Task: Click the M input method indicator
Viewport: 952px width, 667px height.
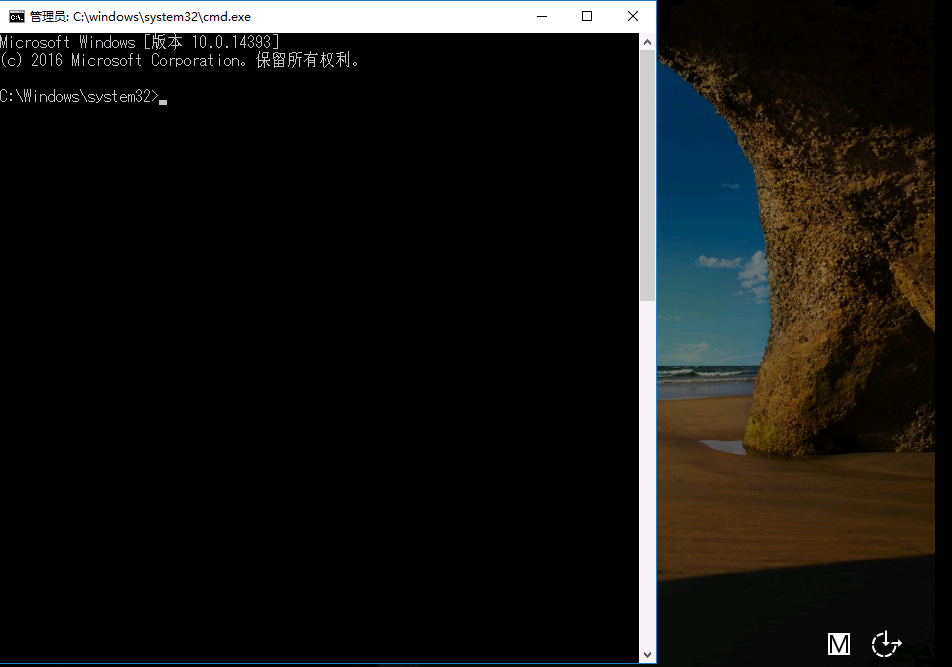Action: tap(838, 645)
